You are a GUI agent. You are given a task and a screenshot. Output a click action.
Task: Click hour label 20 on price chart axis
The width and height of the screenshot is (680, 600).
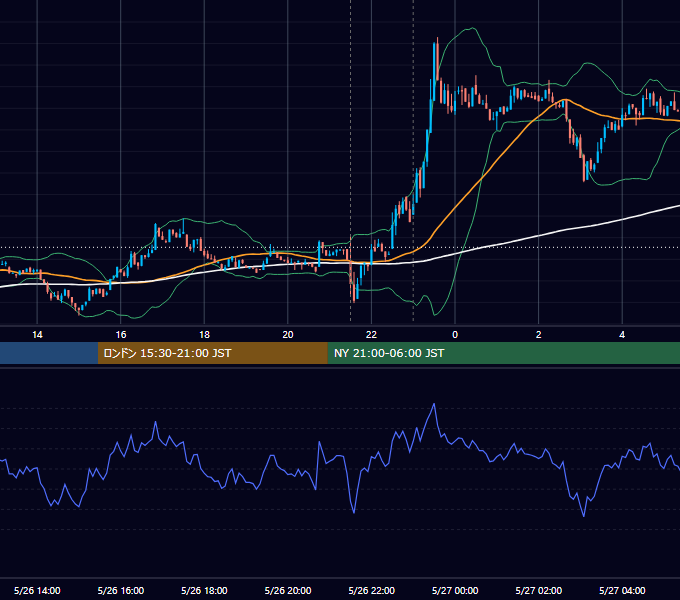[288, 335]
